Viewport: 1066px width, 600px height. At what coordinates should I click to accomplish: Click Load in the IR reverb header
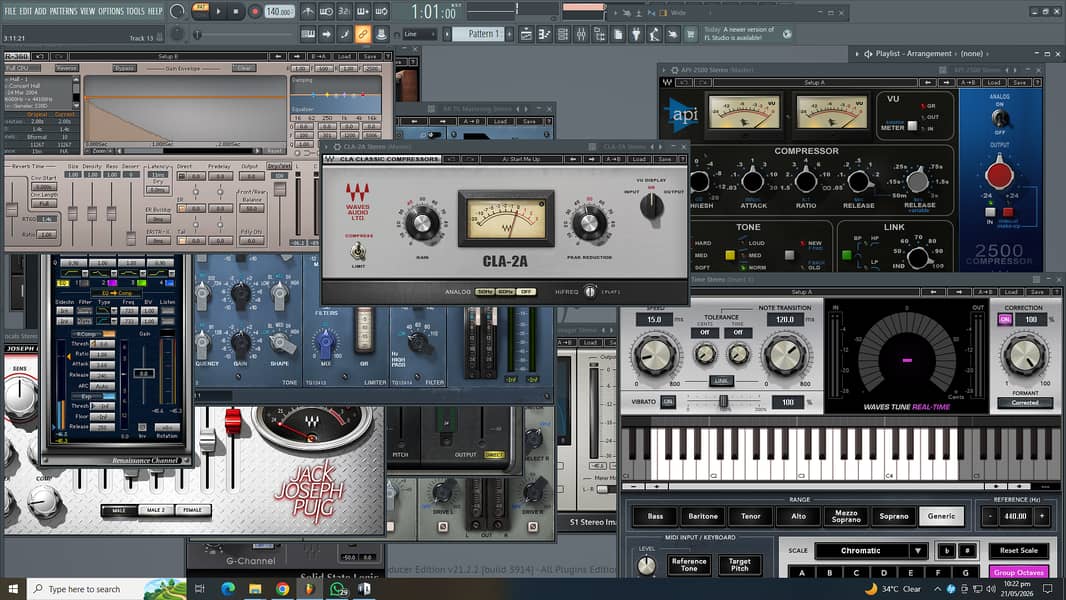(344, 56)
